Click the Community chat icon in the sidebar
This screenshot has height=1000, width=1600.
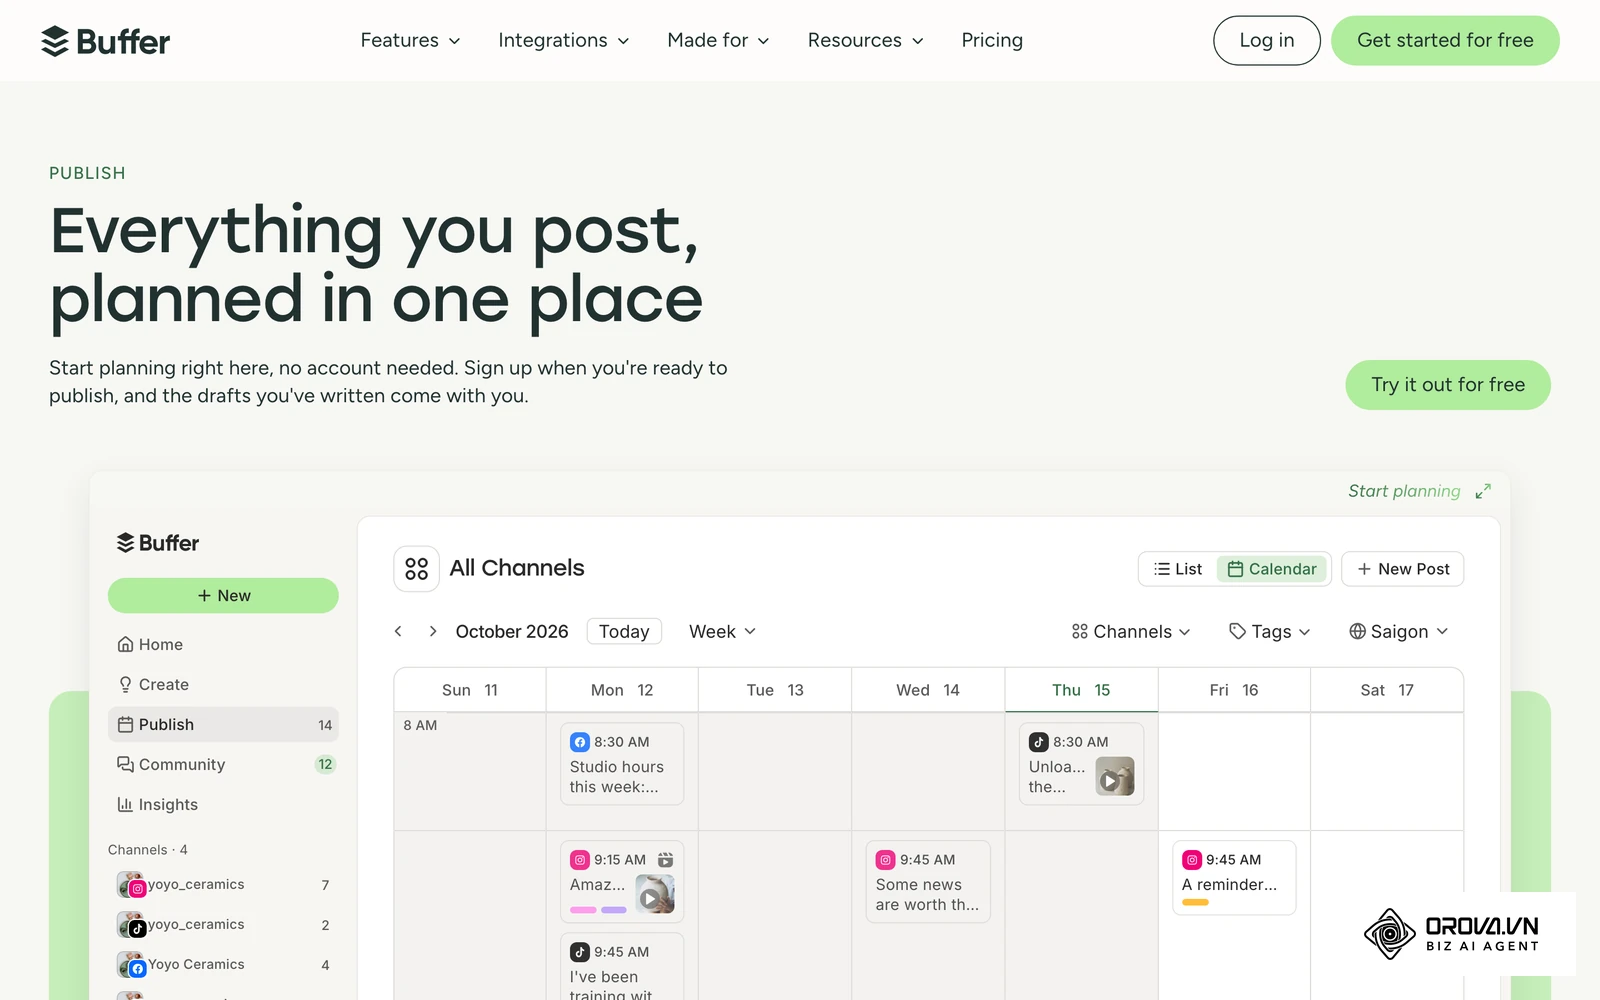click(x=125, y=765)
